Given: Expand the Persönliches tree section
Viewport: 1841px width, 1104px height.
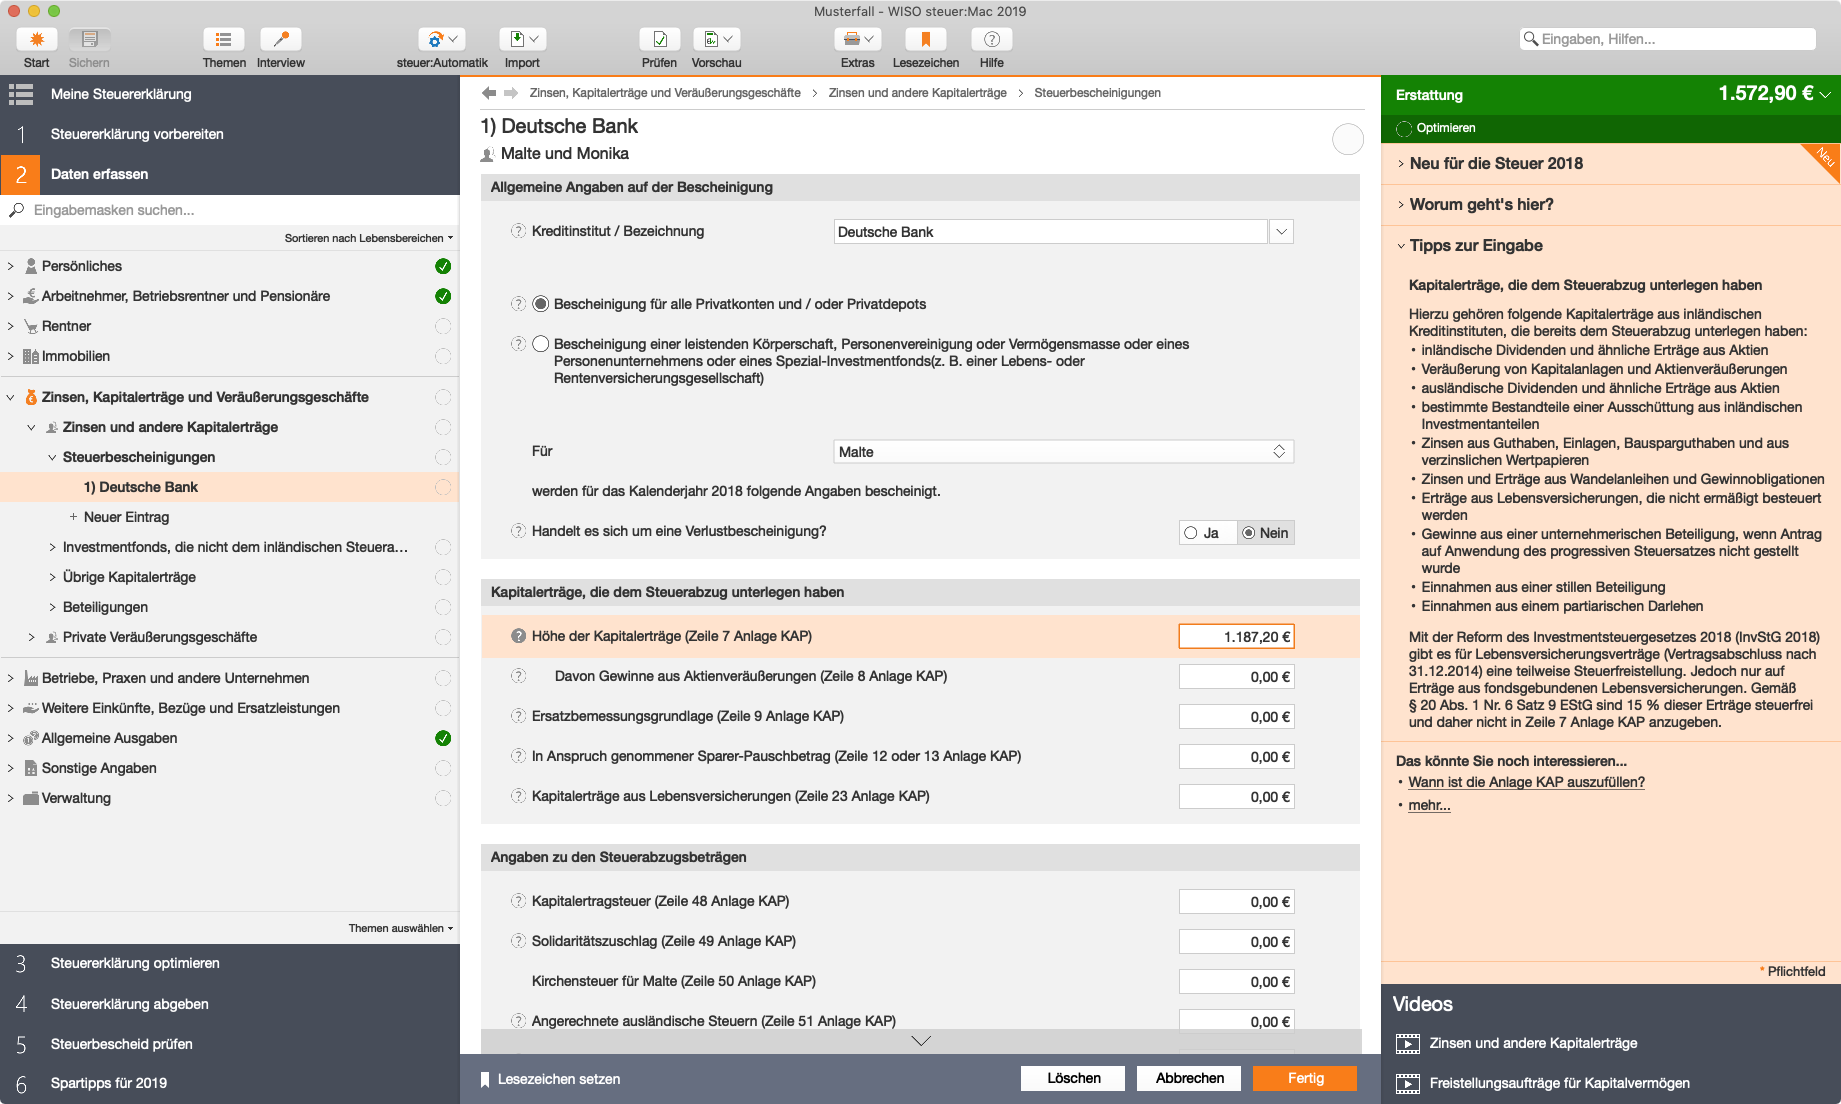Looking at the screenshot, I should coord(10,266).
